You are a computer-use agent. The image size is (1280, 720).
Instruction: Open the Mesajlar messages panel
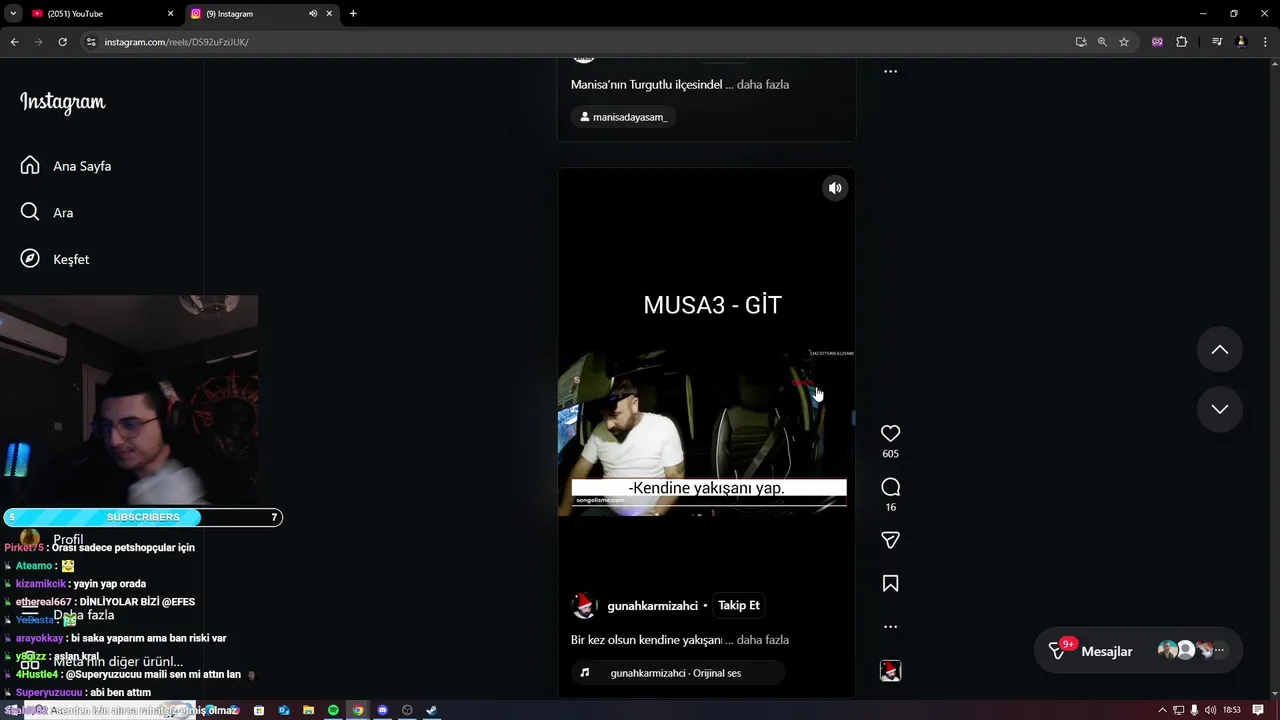[x=1138, y=651]
